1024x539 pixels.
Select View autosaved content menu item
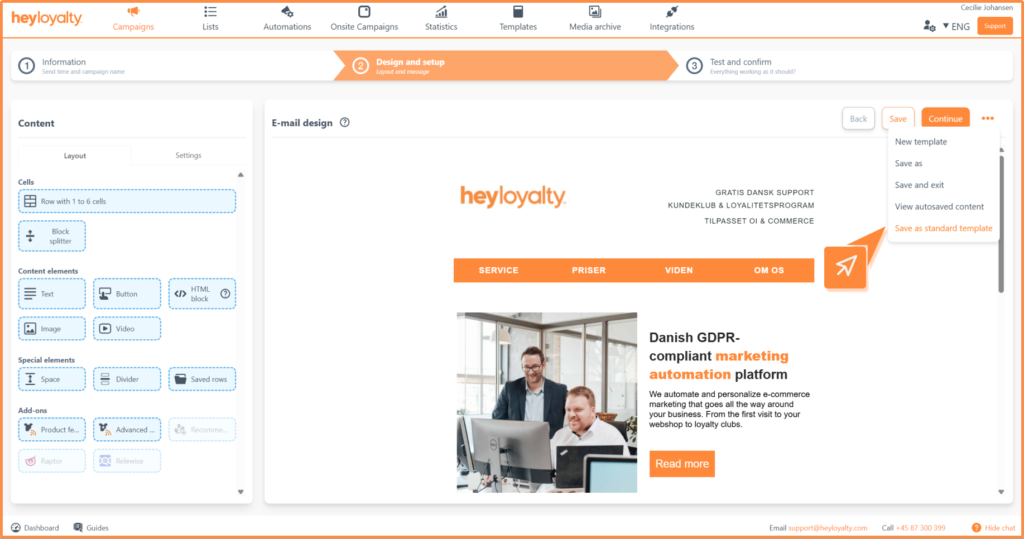(x=939, y=206)
